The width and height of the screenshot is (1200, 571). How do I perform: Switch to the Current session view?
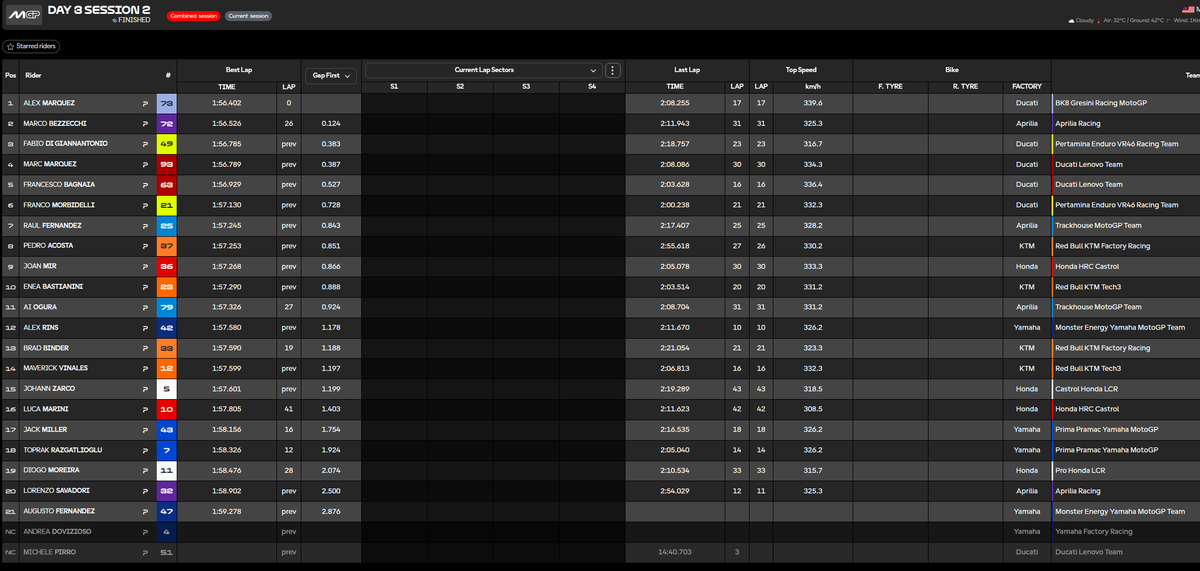pos(247,16)
